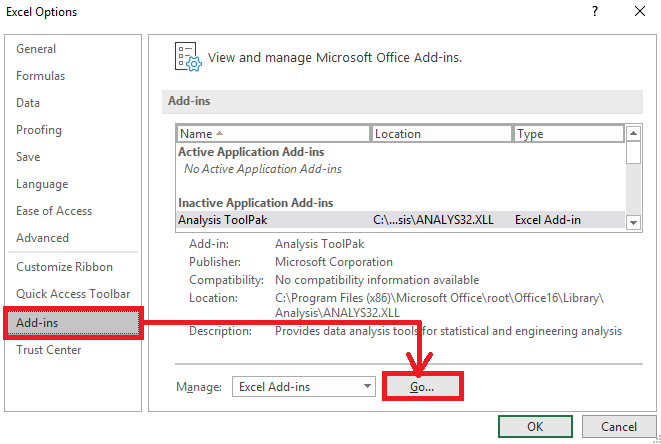This screenshot has width=661, height=444.
Task: Expand the Manage dropdown arrow
Action: pyautogui.click(x=367, y=386)
